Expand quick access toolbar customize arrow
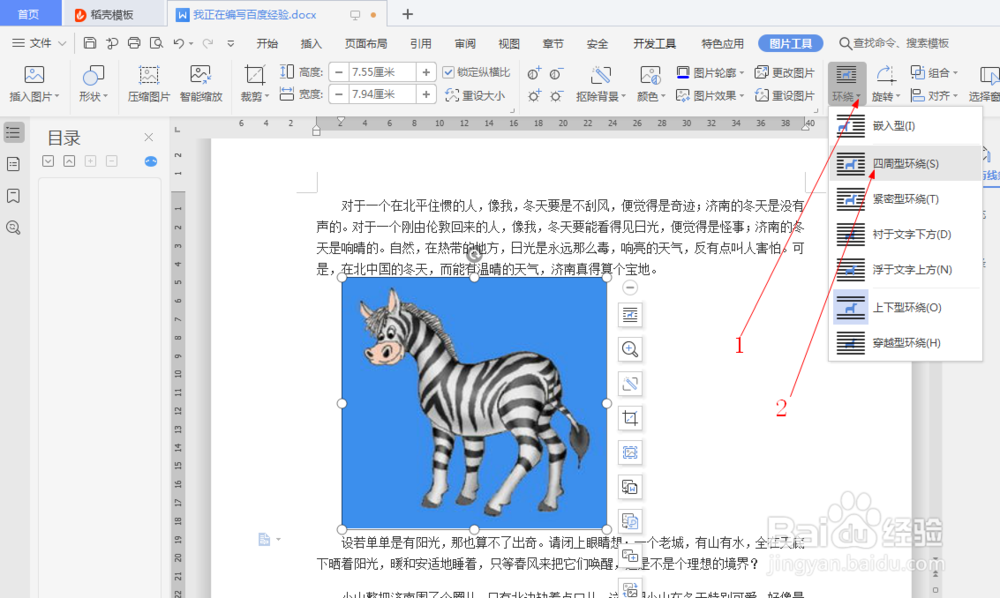 (230, 43)
